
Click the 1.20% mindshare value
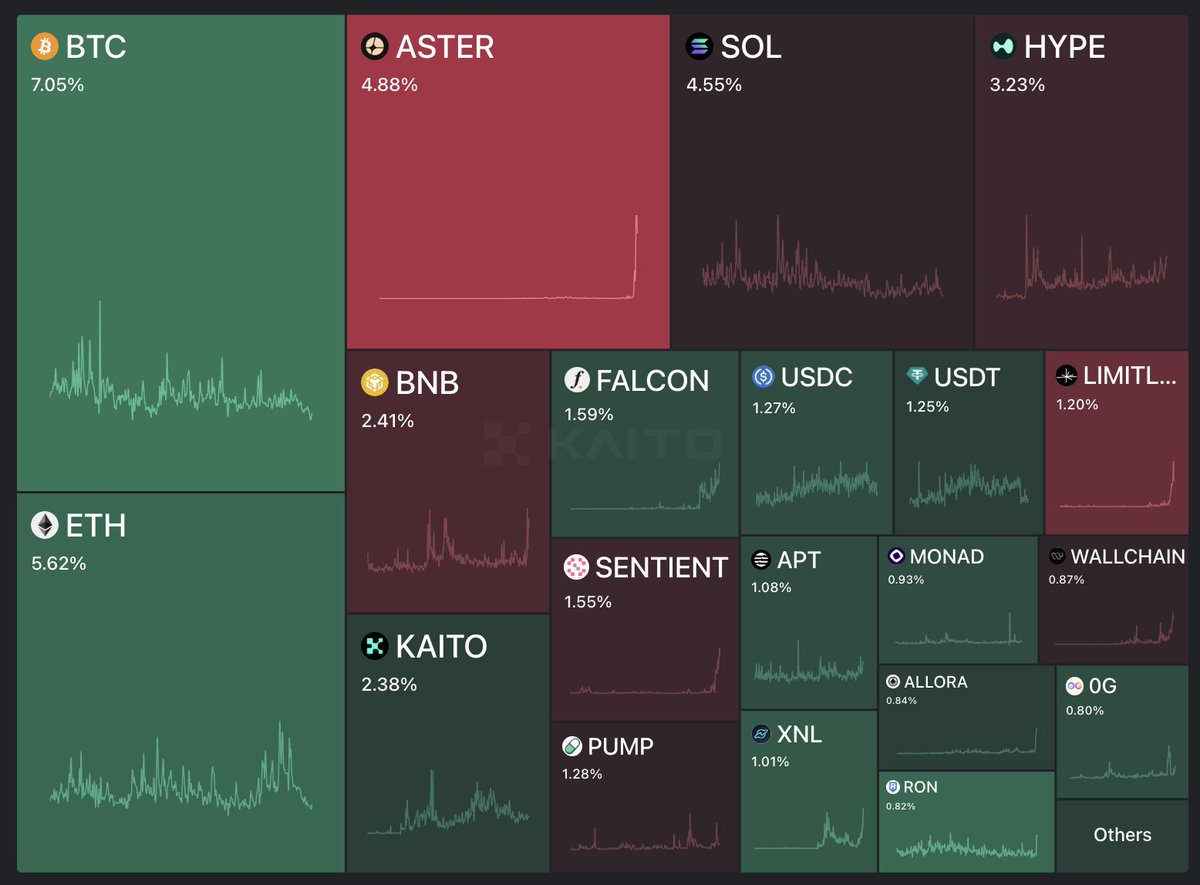(1077, 405)
